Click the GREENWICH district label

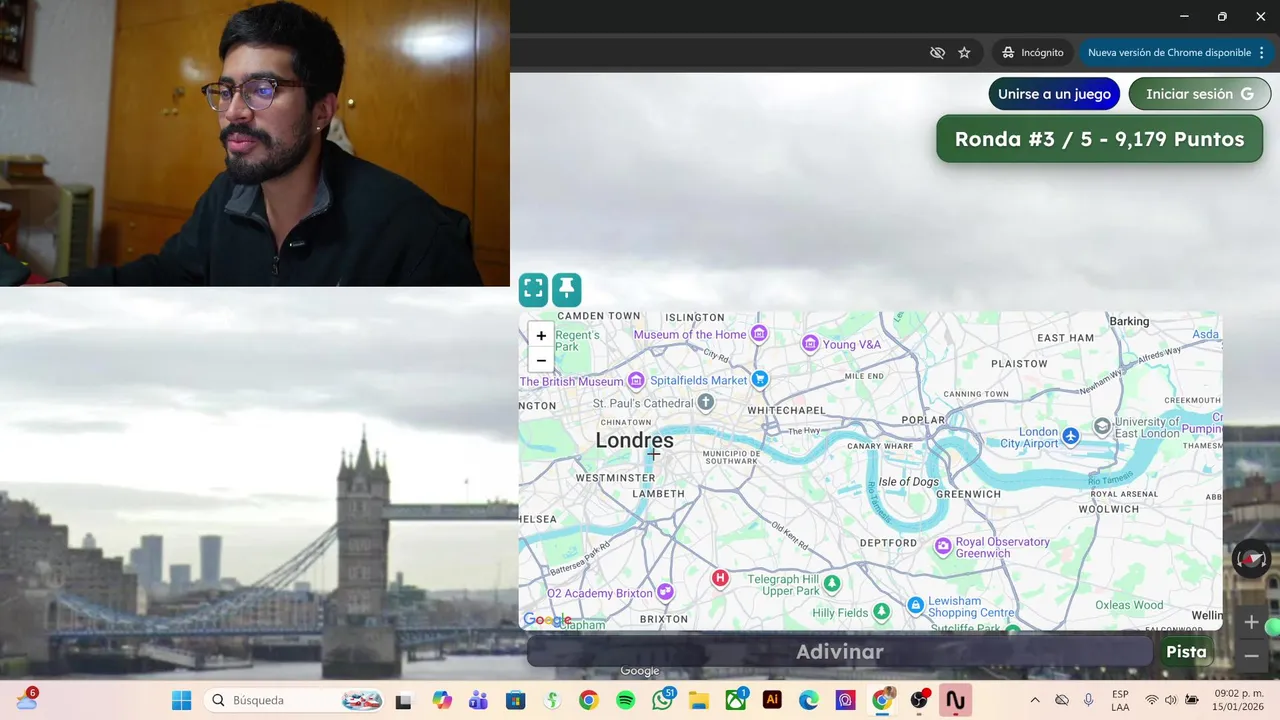pos(969,494)
